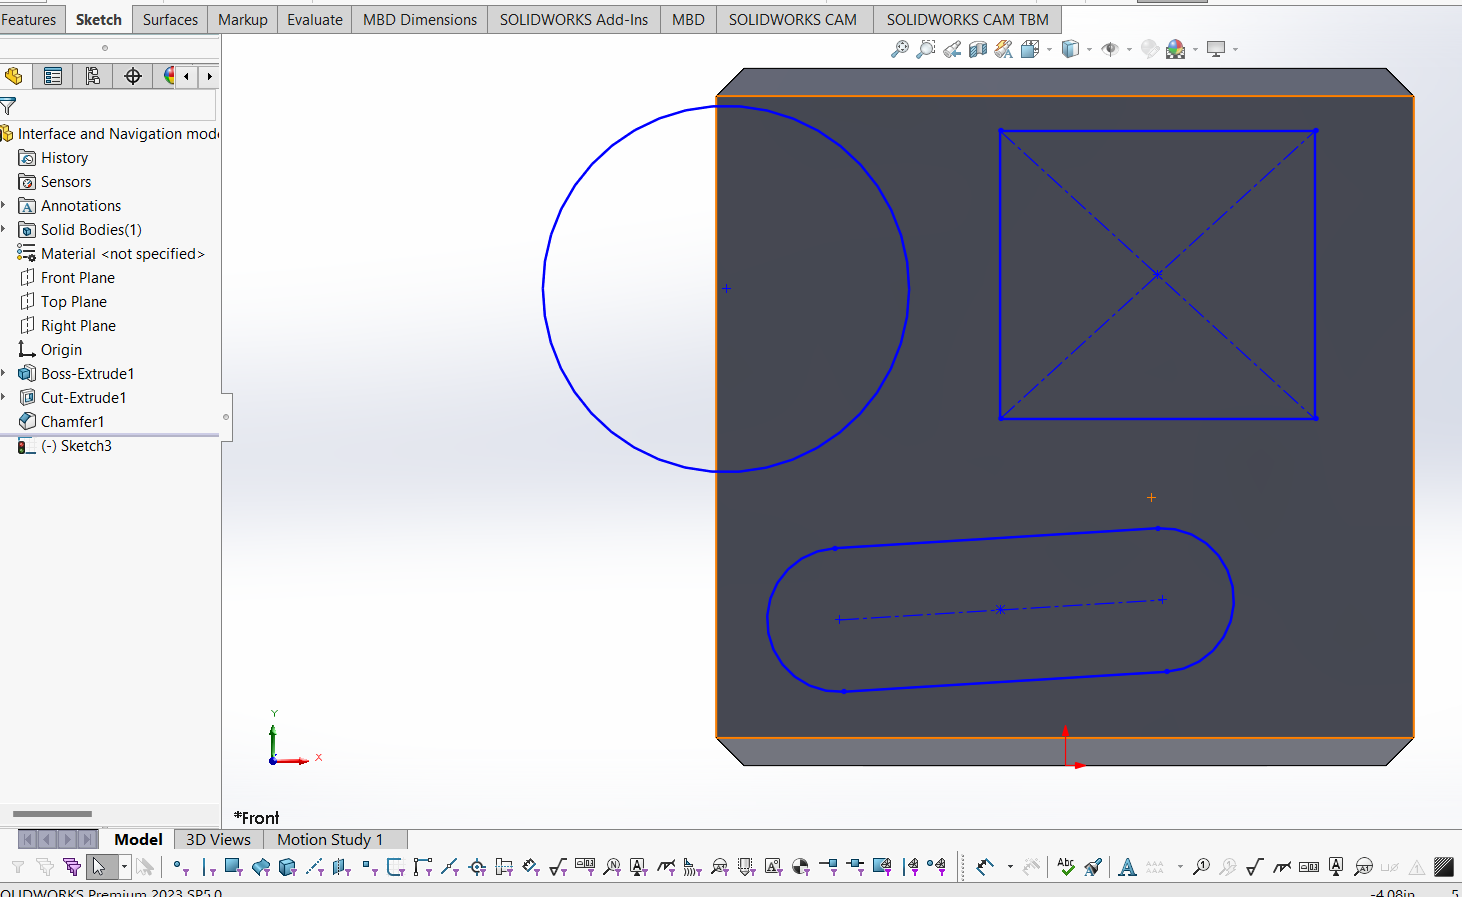
Task: Click the Spell Checker Abc icon
Action: coord(1066,867)
